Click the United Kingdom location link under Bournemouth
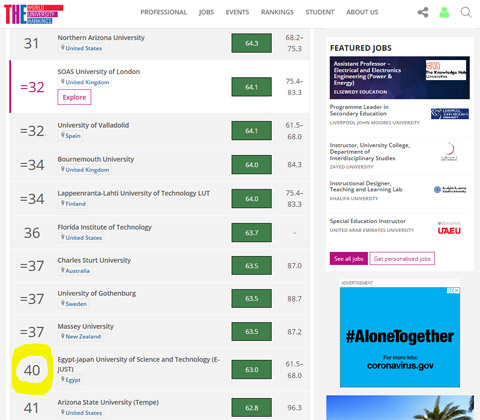The width and height of the screenshot is (480, 420). (x=87, y=170)
